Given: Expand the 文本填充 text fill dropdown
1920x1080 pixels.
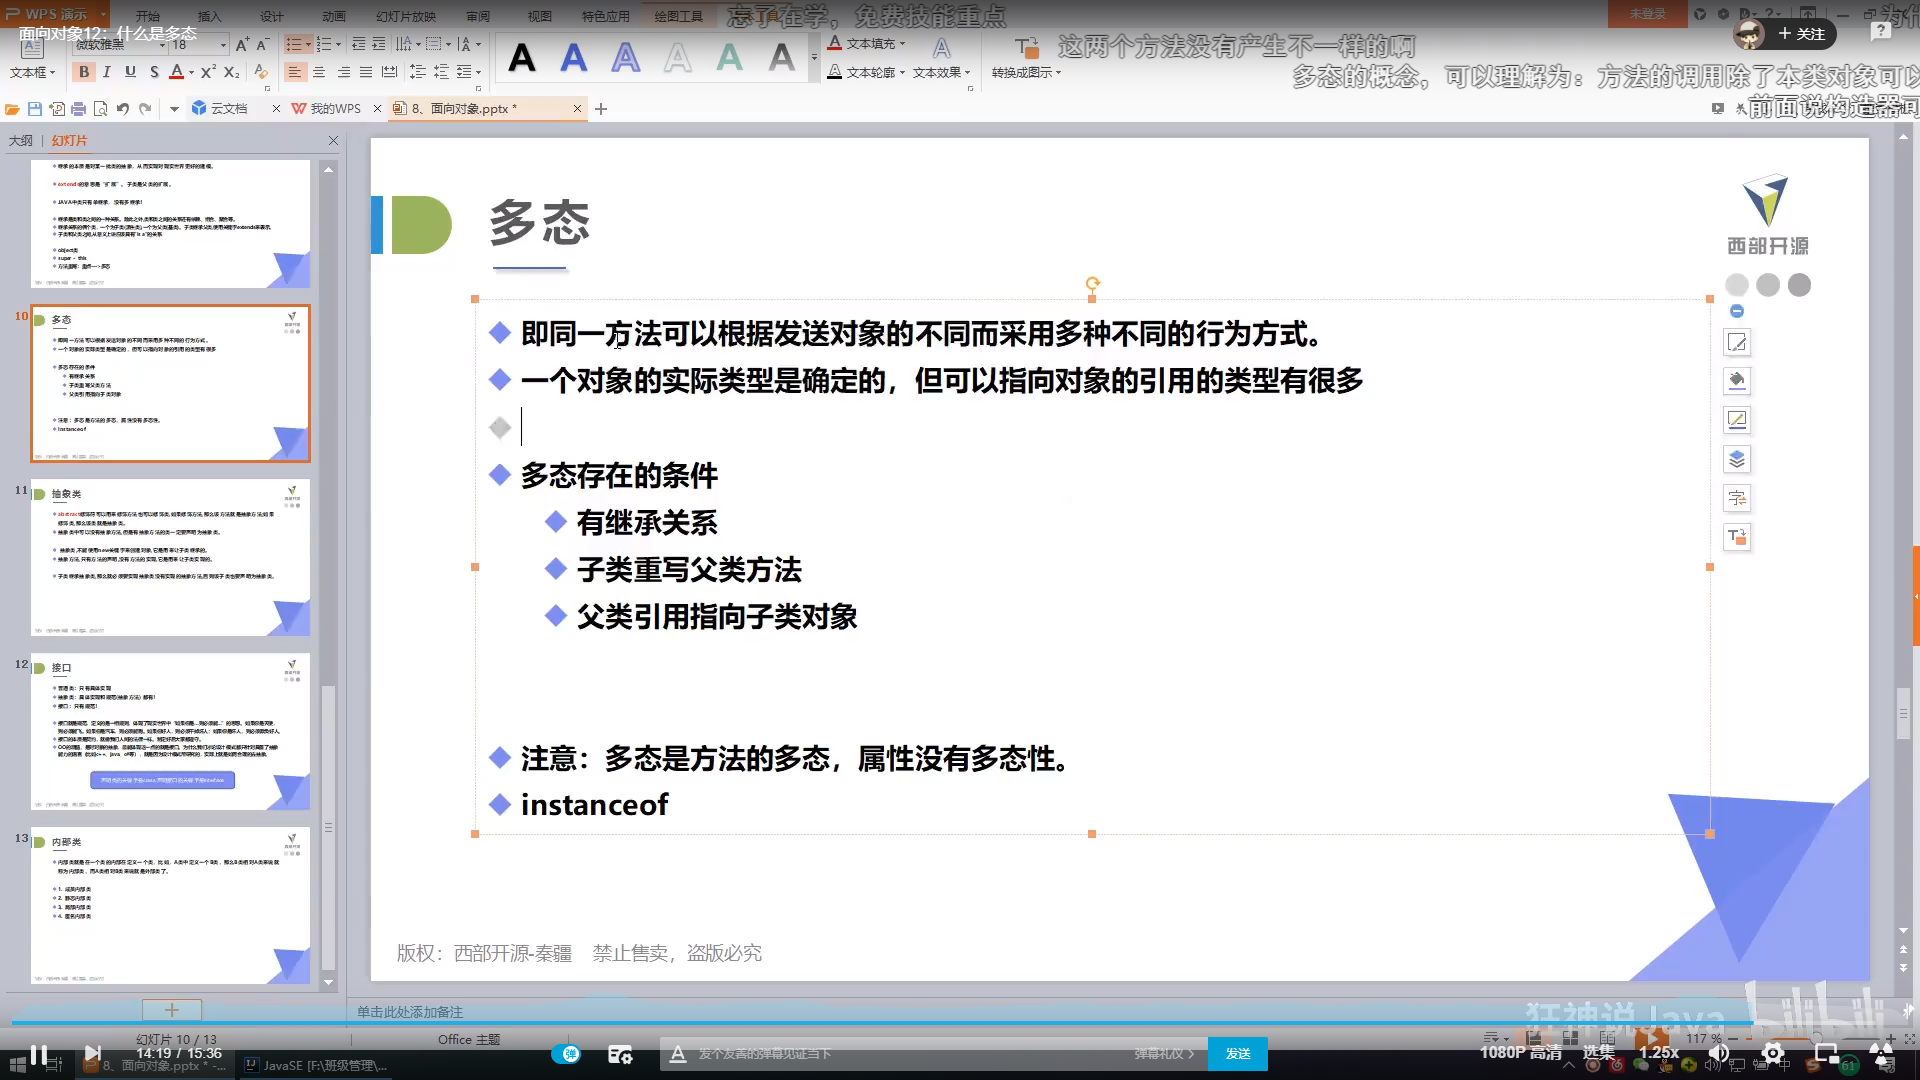Looking at the screenshot, I should pyautogui.click(x=902, y=44).
